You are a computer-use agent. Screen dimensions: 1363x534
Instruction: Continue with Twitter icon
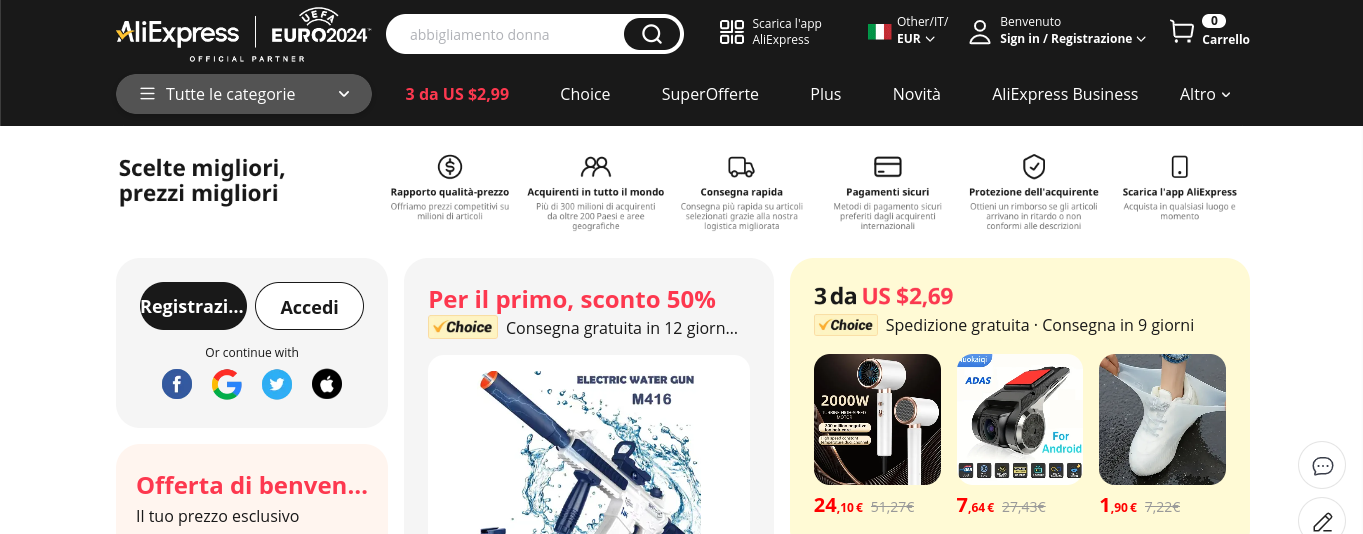(x=277, y=383)
